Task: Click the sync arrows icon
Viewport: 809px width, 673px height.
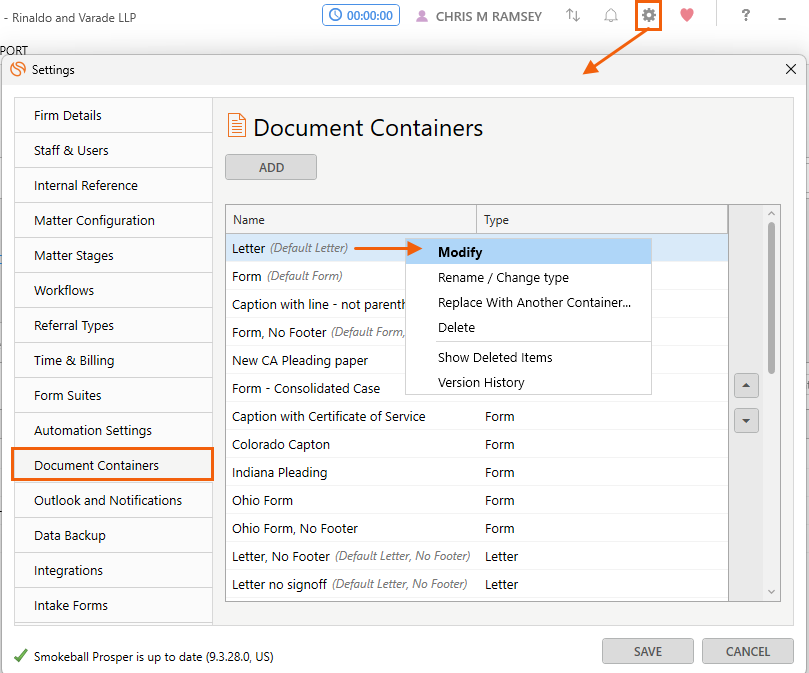Action: (573, 15)
